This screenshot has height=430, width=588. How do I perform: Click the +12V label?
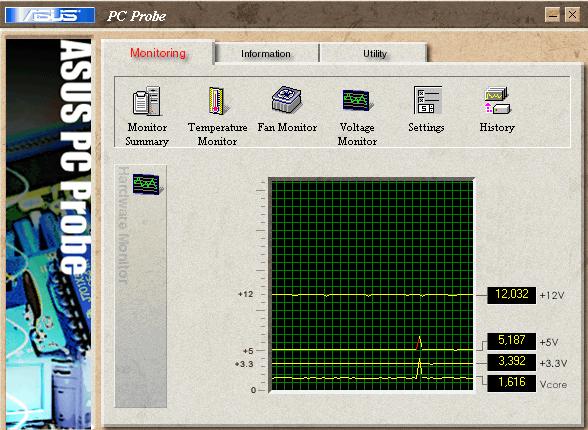[552, 295]
